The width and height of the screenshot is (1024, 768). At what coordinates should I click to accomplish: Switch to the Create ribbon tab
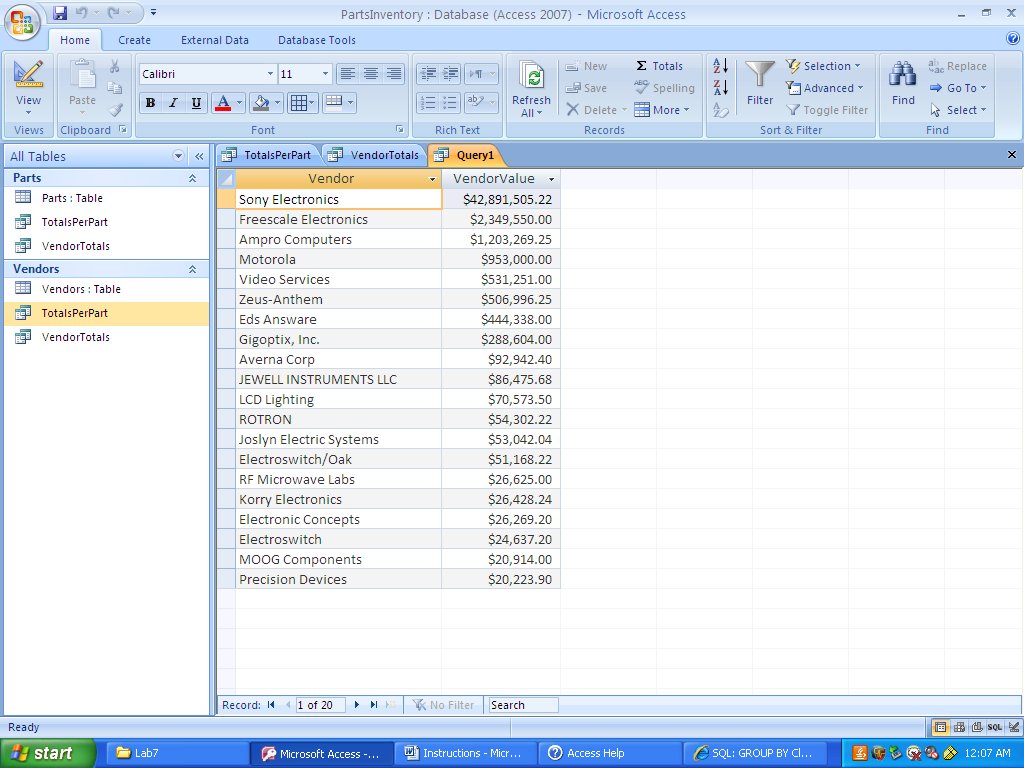[135, 40]
